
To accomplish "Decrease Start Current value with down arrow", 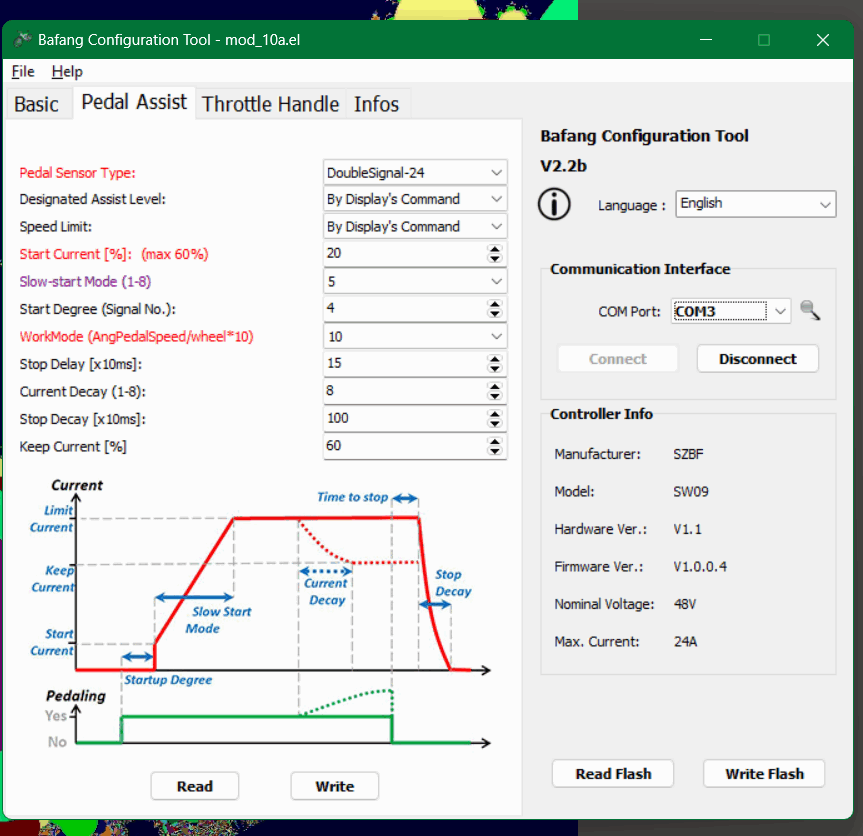I will pyautogui.click(x=494, y=259).
